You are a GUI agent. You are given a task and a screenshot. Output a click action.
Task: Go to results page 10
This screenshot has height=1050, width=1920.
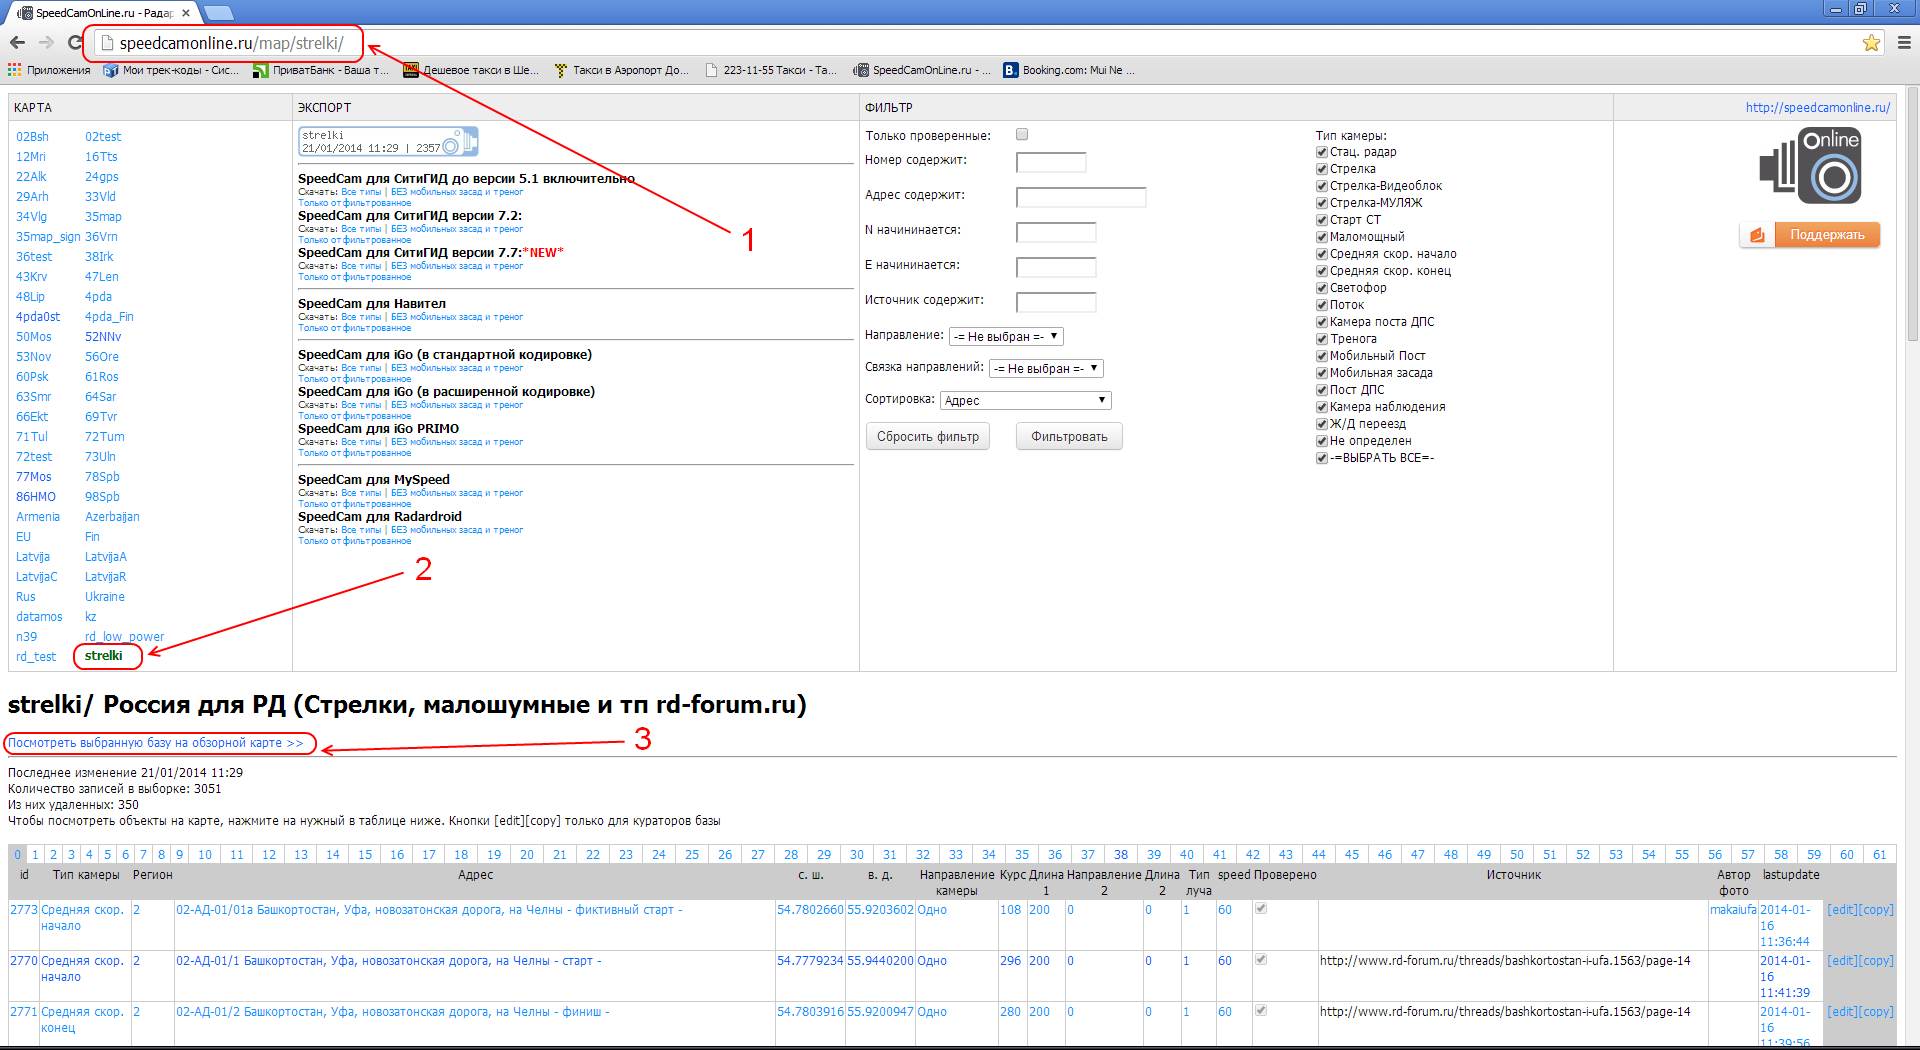[x=205, y=854]
